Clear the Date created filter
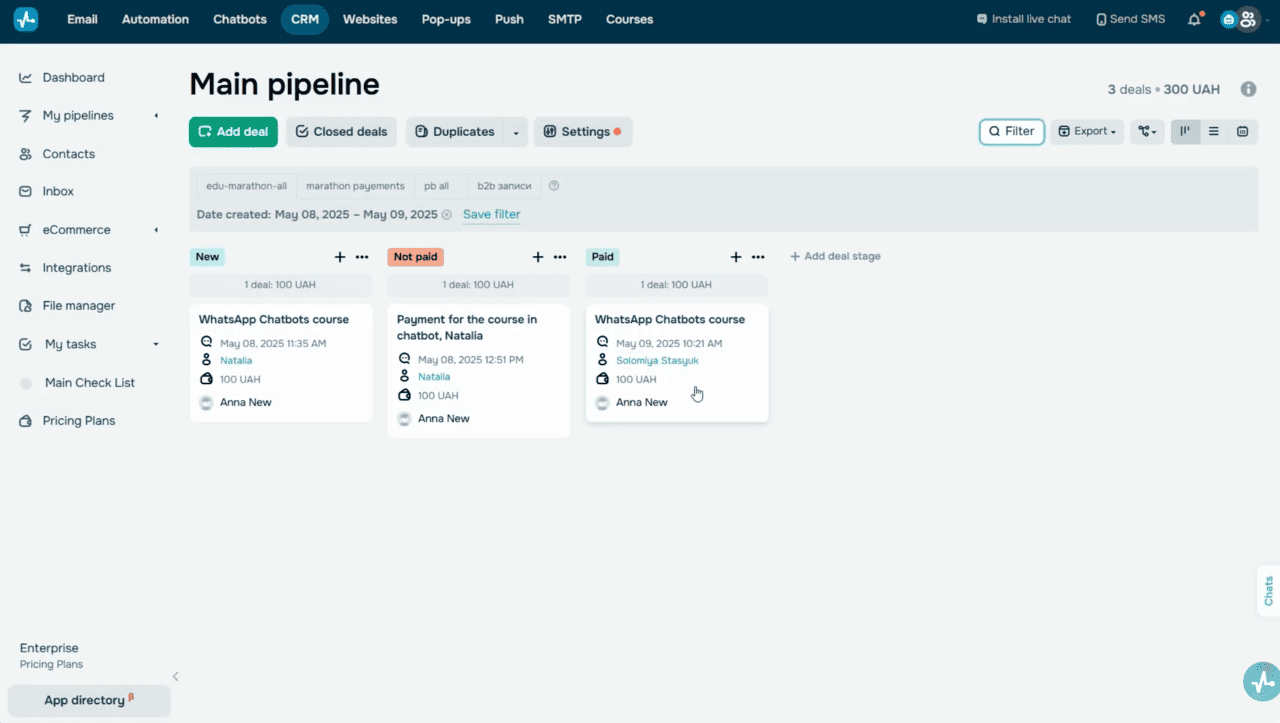Viewport: 1280px width, 723px height. (447, 215)
